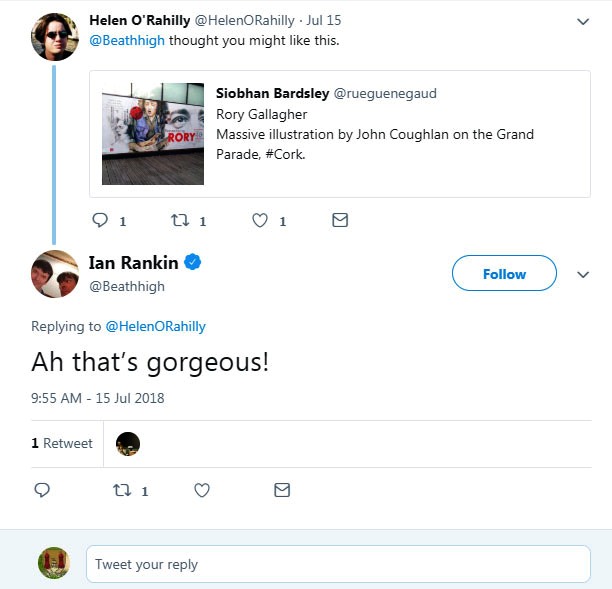Type in the "Tweet your reply" field
Viewport: 612px width, 589px height.
(x=338, y=564)
